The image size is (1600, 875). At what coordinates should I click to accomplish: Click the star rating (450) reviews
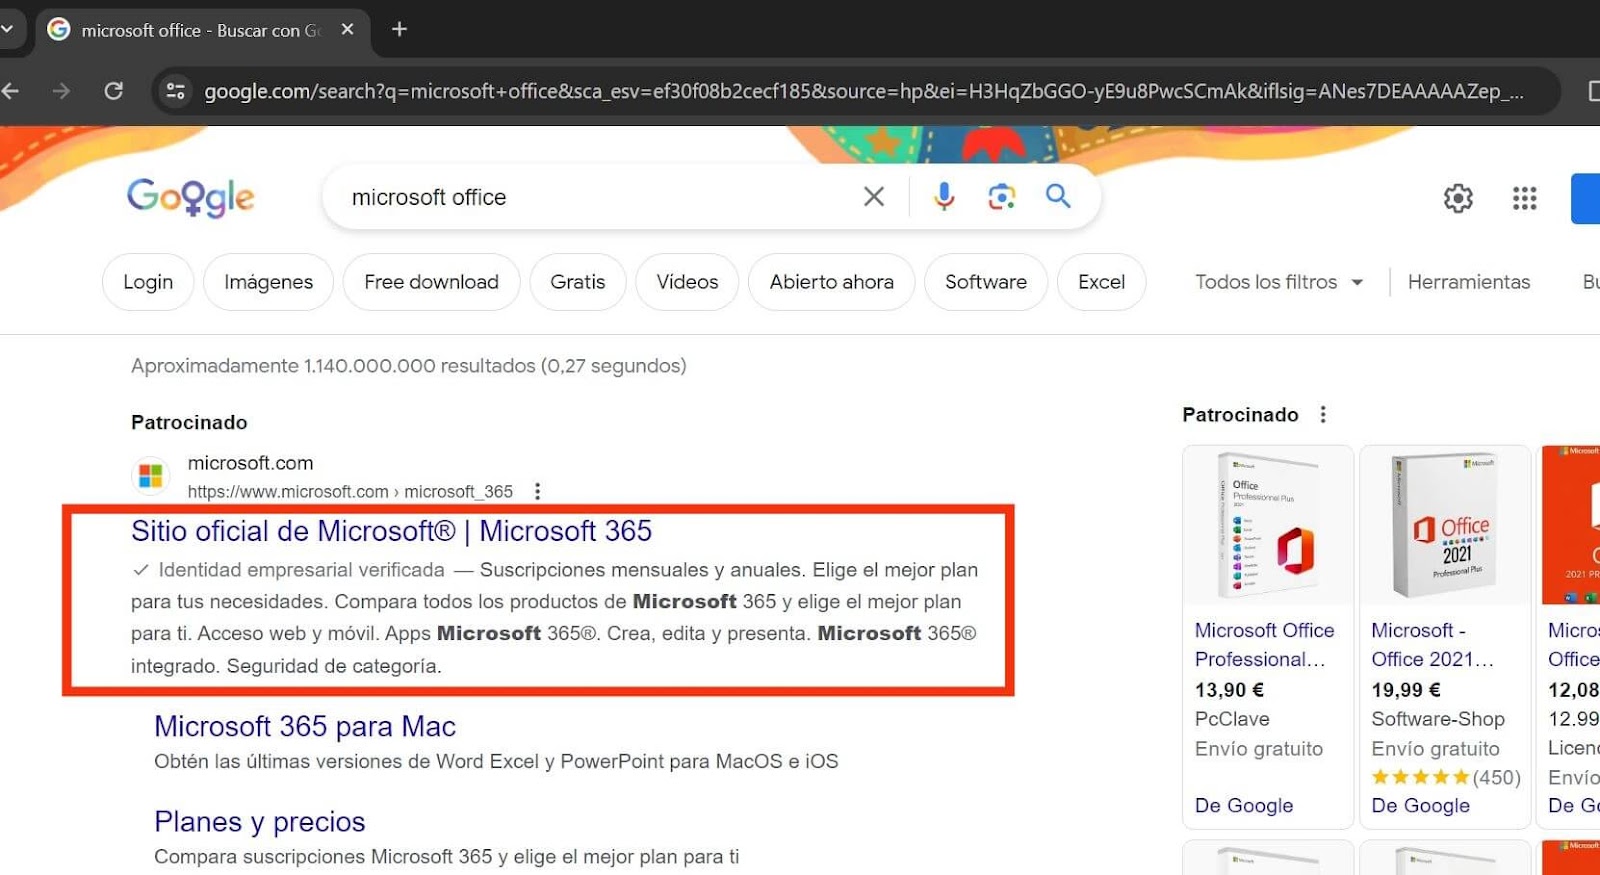tap(1446, 777)
